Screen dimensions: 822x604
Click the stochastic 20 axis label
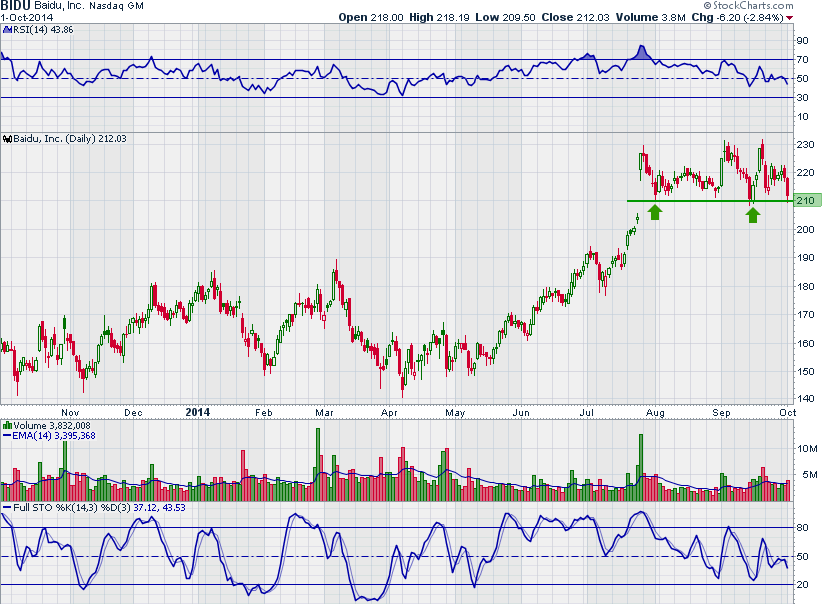803,585
